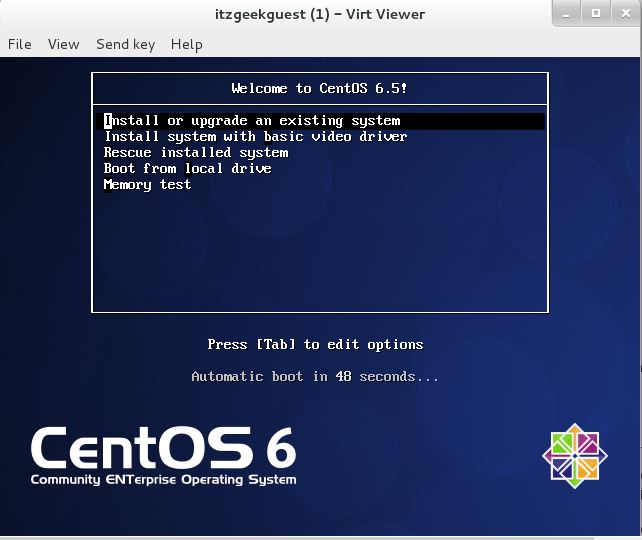Image resolution: width=642 pixels, height=540 pixels.
Task: Click the large 'CentOS 6' logo text
Action: point(163,448)
